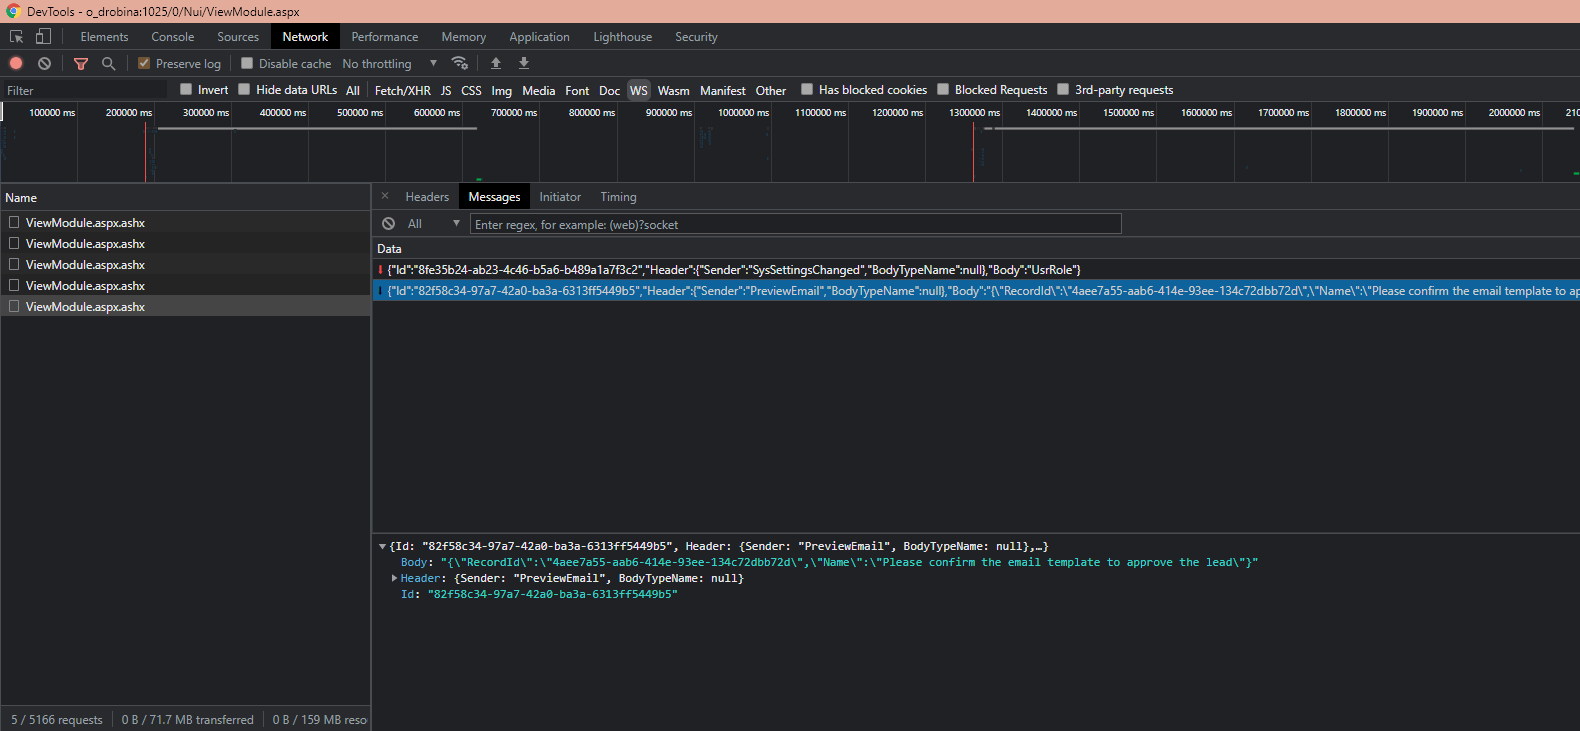Clear WebSocket messages icon
Viewport: 1580px width, 731px height.
(388, 224)
